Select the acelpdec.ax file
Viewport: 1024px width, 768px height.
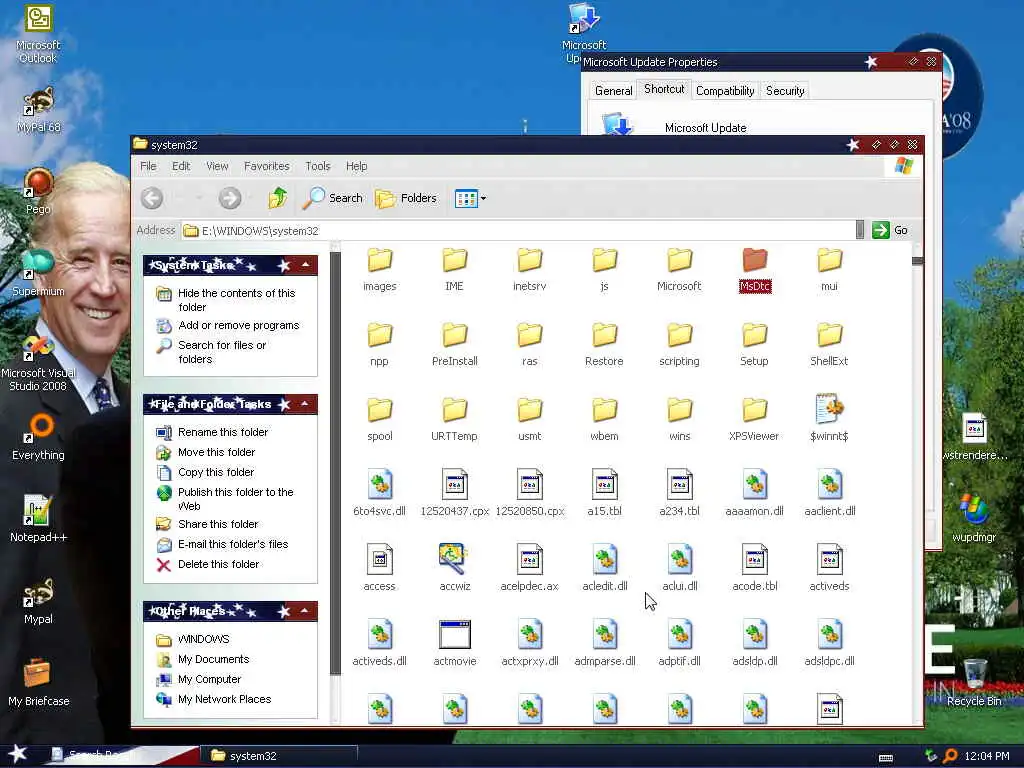tap(530, 568)
